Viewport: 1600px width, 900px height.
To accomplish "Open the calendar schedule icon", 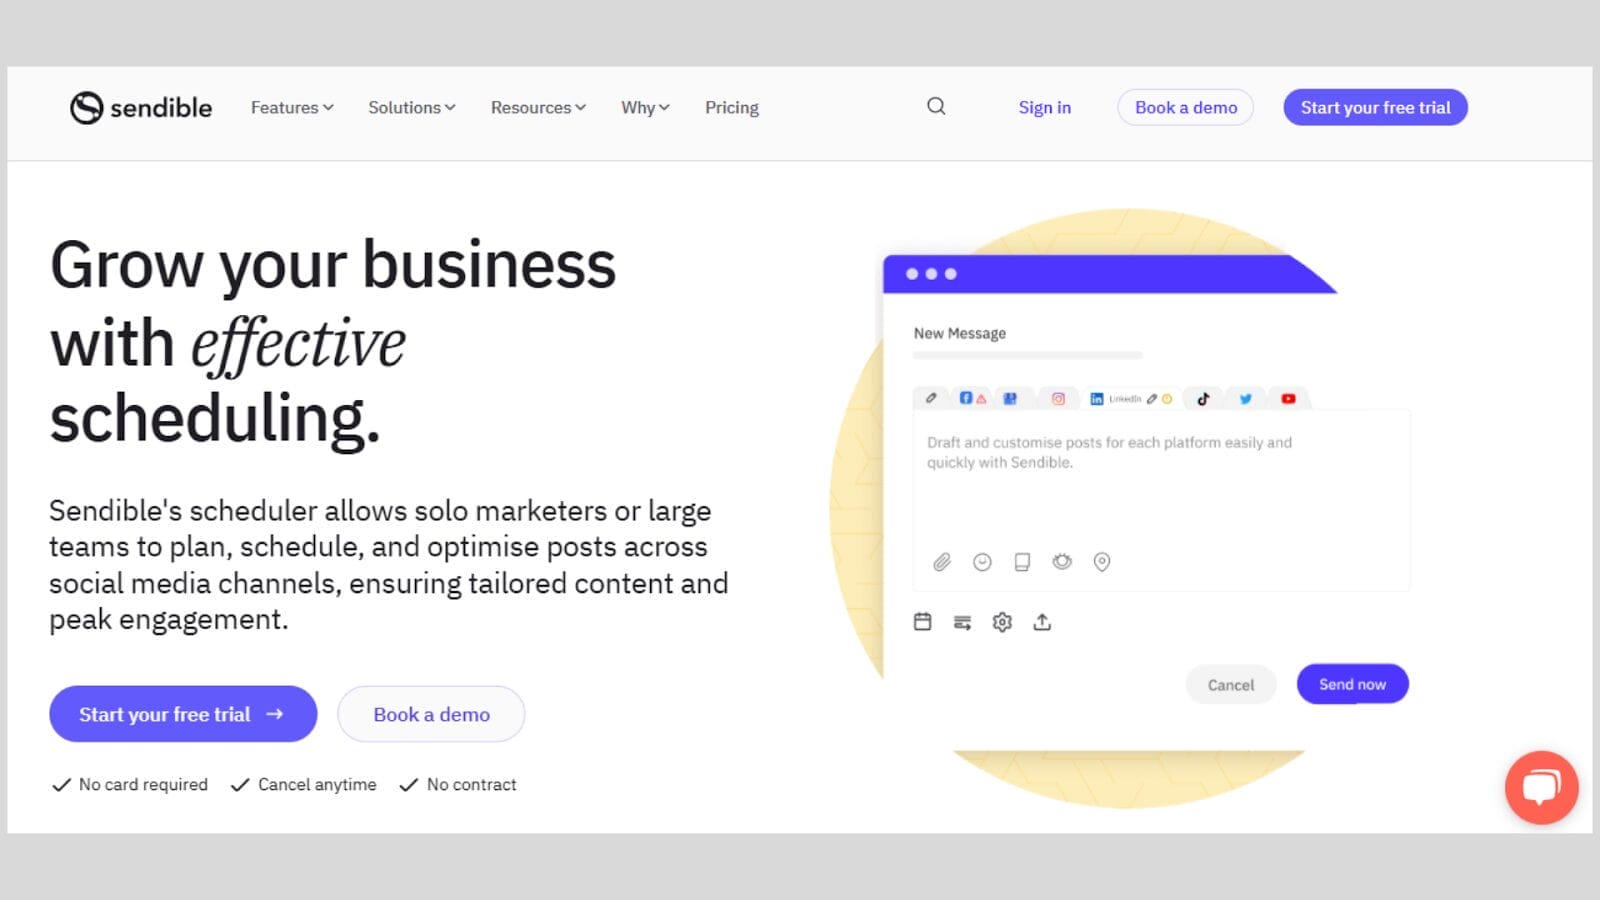I will pos(923,622).
